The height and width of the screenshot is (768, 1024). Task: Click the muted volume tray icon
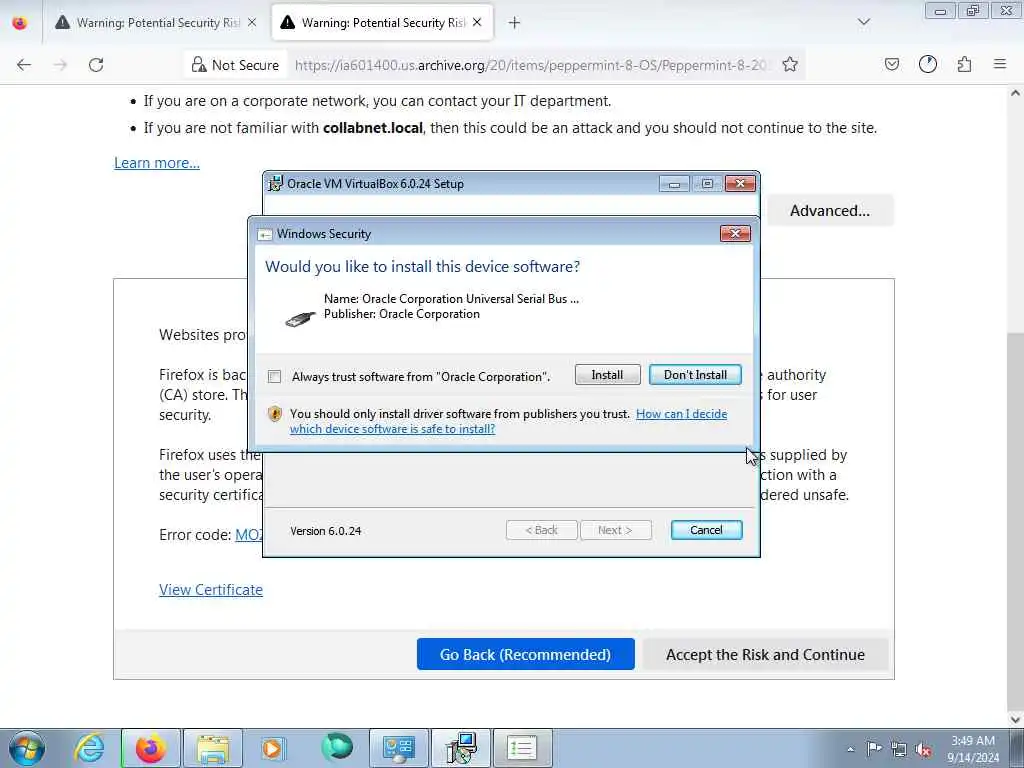(x=923, y=749)
